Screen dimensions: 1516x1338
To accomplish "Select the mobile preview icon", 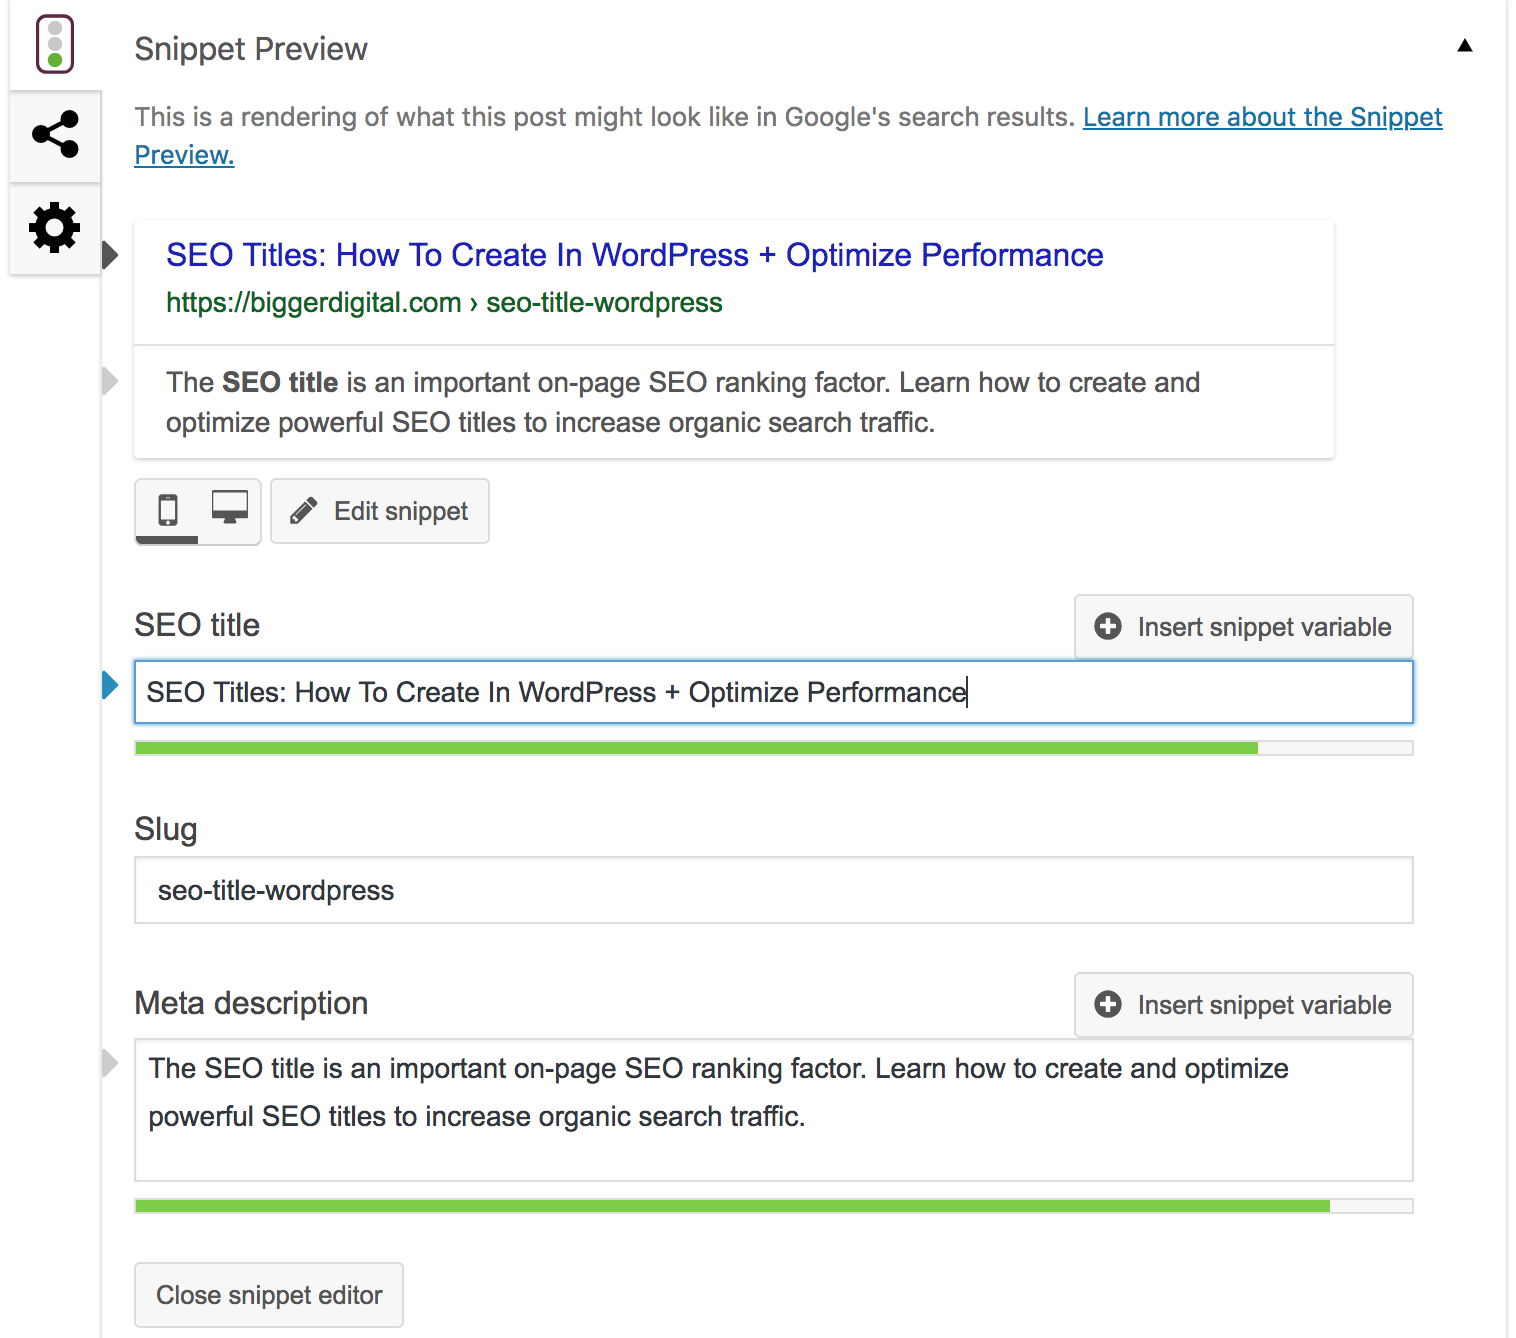I will coord(168,510).
